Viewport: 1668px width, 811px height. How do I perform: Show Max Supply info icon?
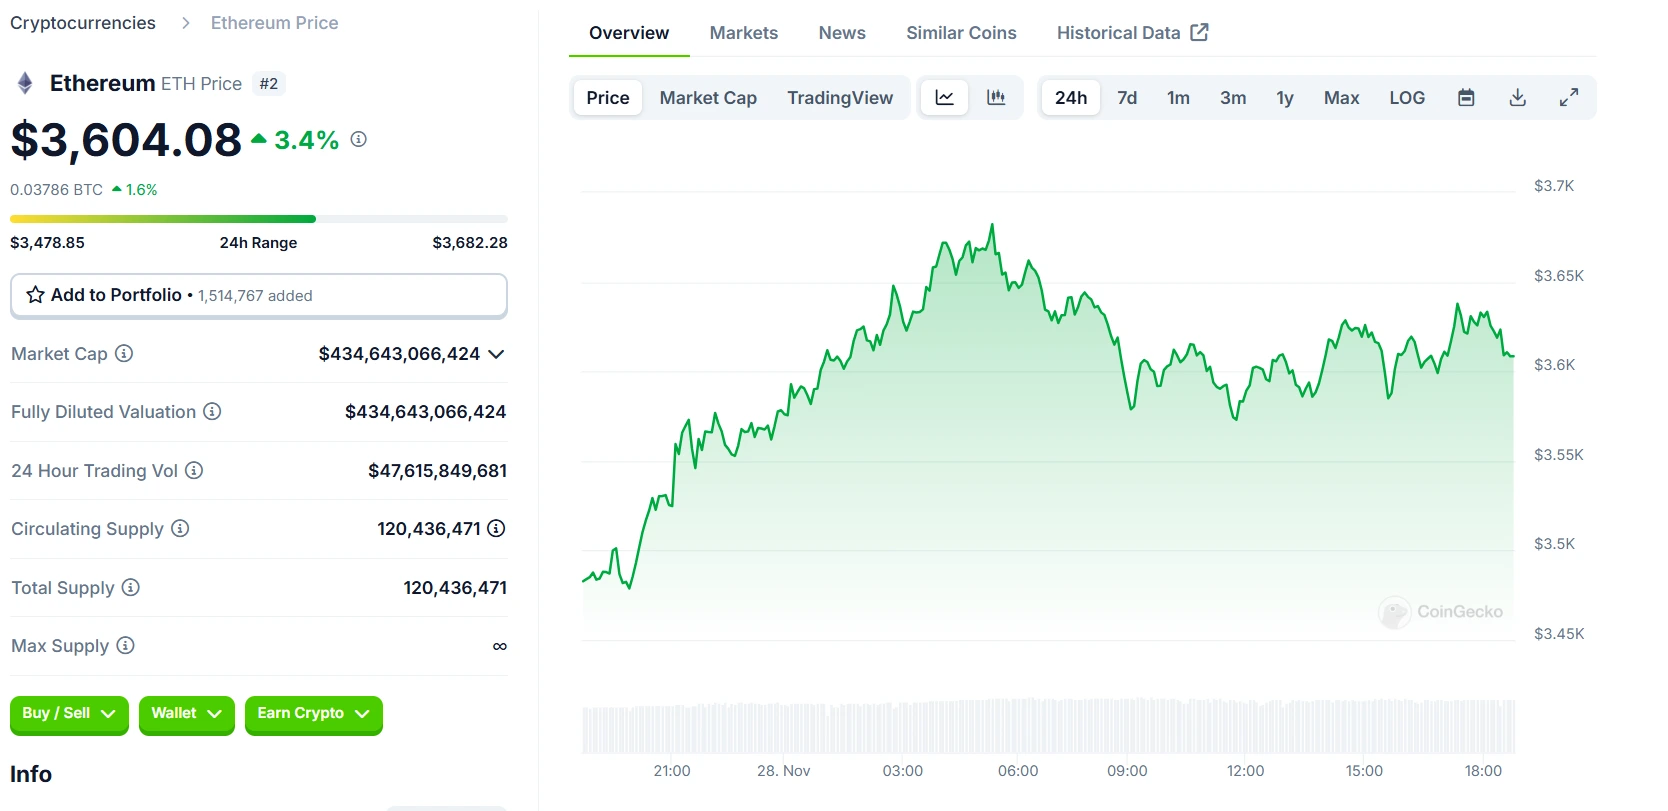pyautogui.click(x=125, y=645)
